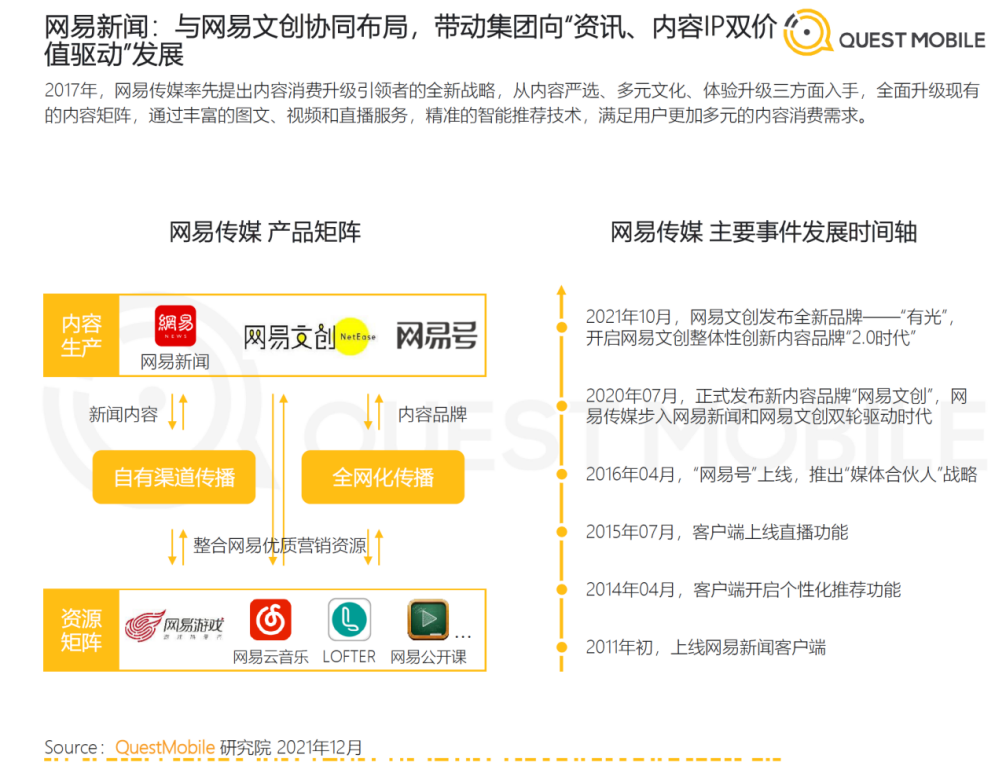Screen dimensions: 995x766
Task: Click the 网易云音乐 caption
Action: [x=270, y=657]
